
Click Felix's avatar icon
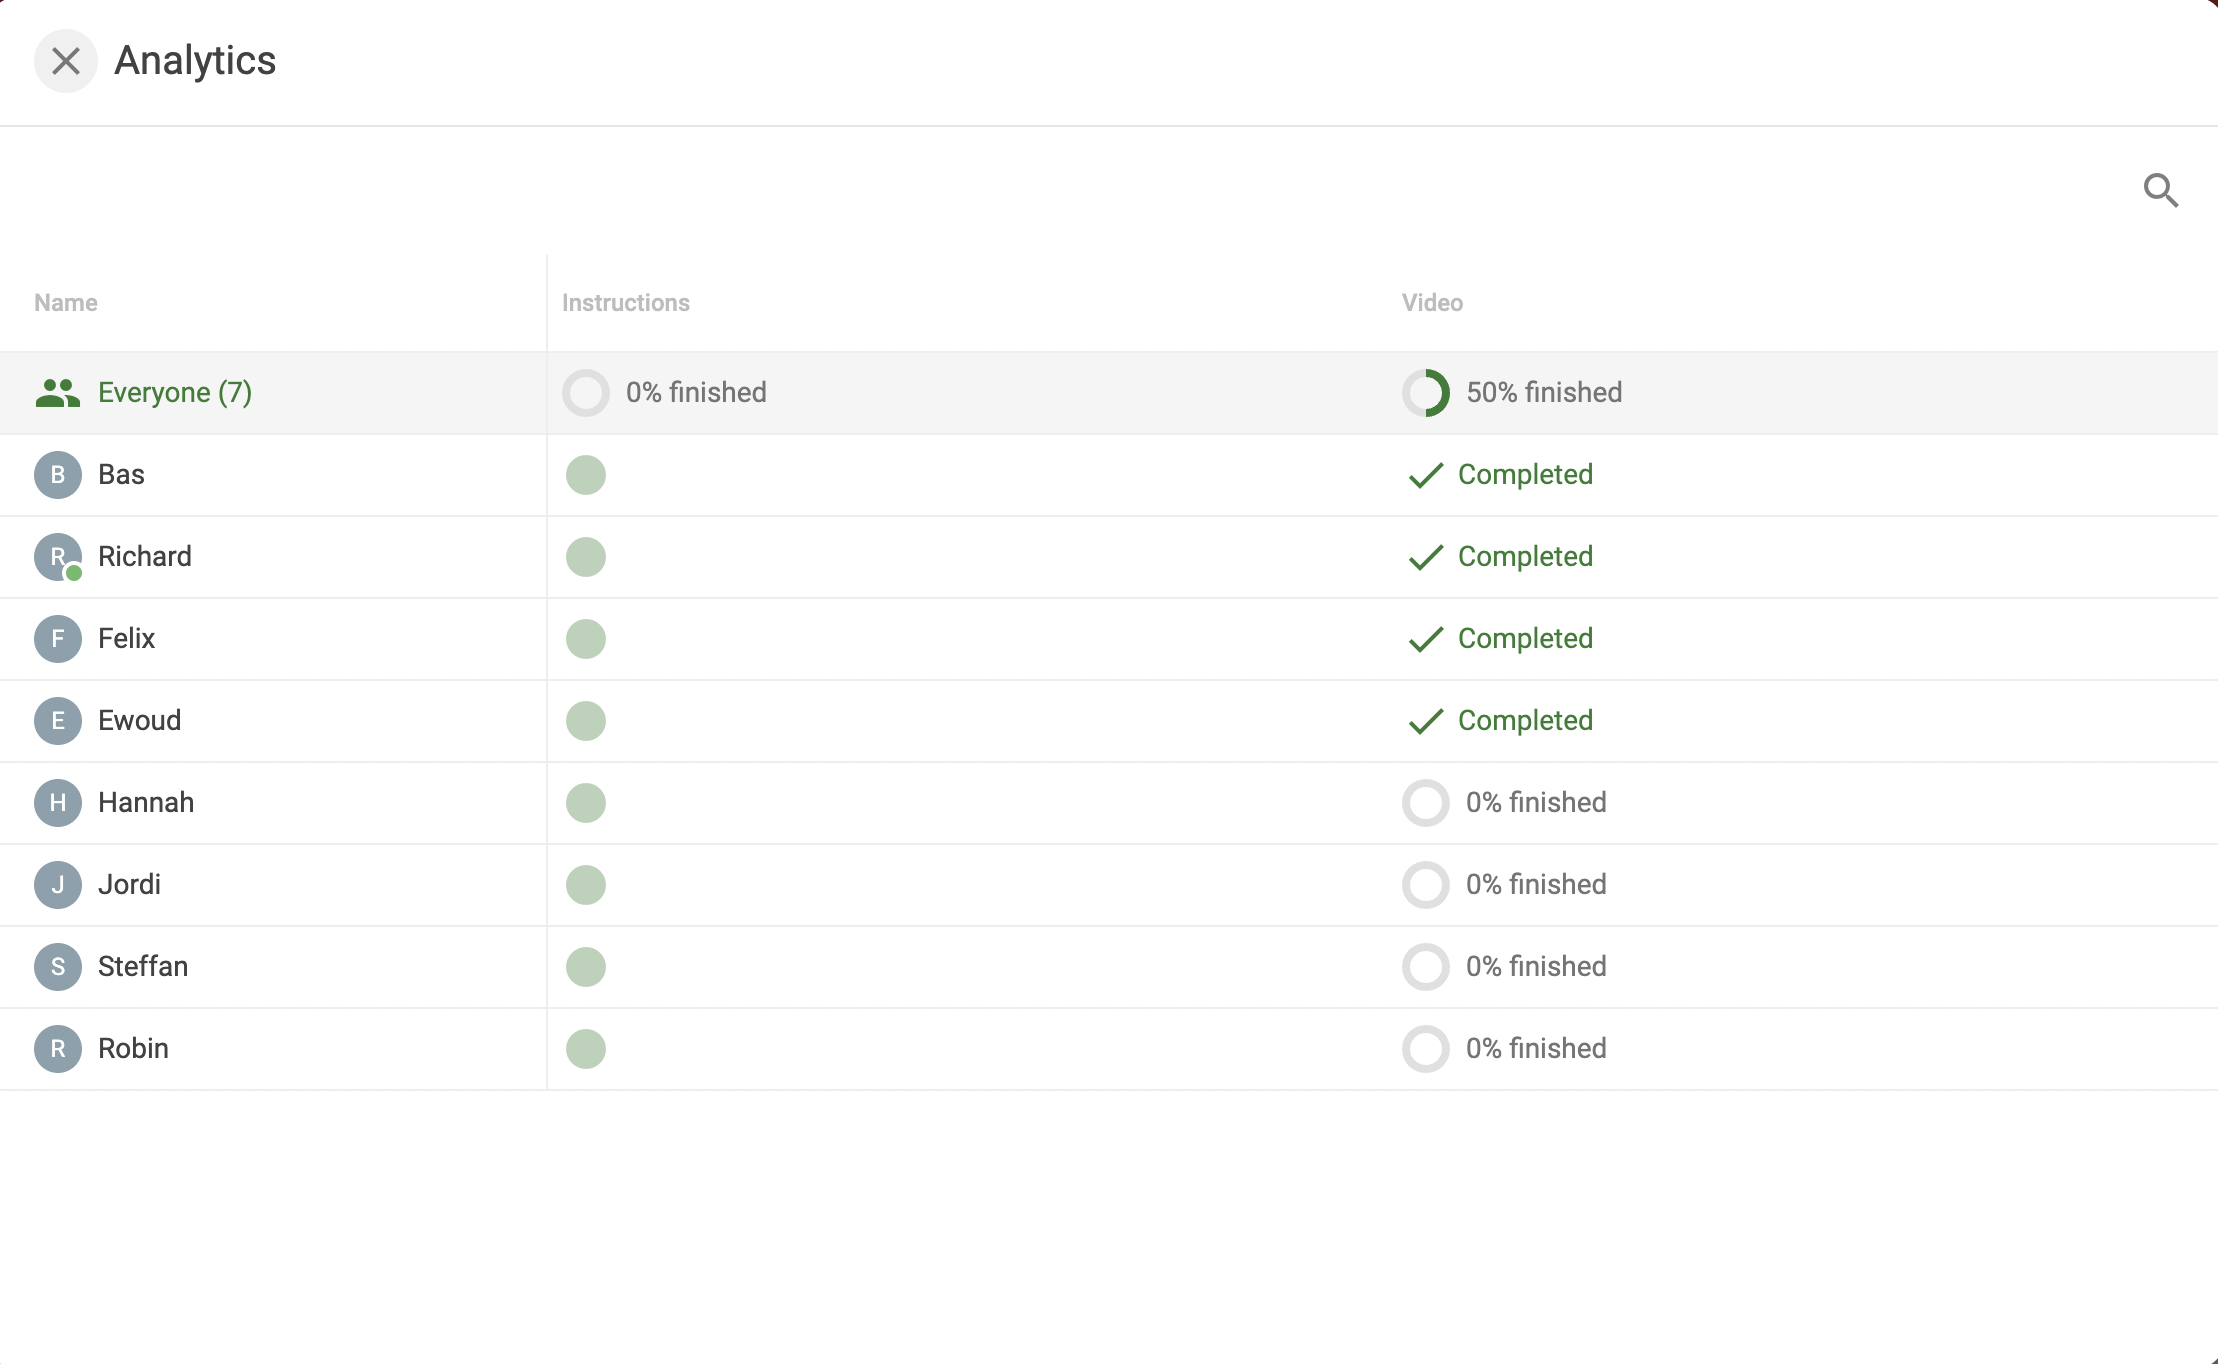[58, 639]
